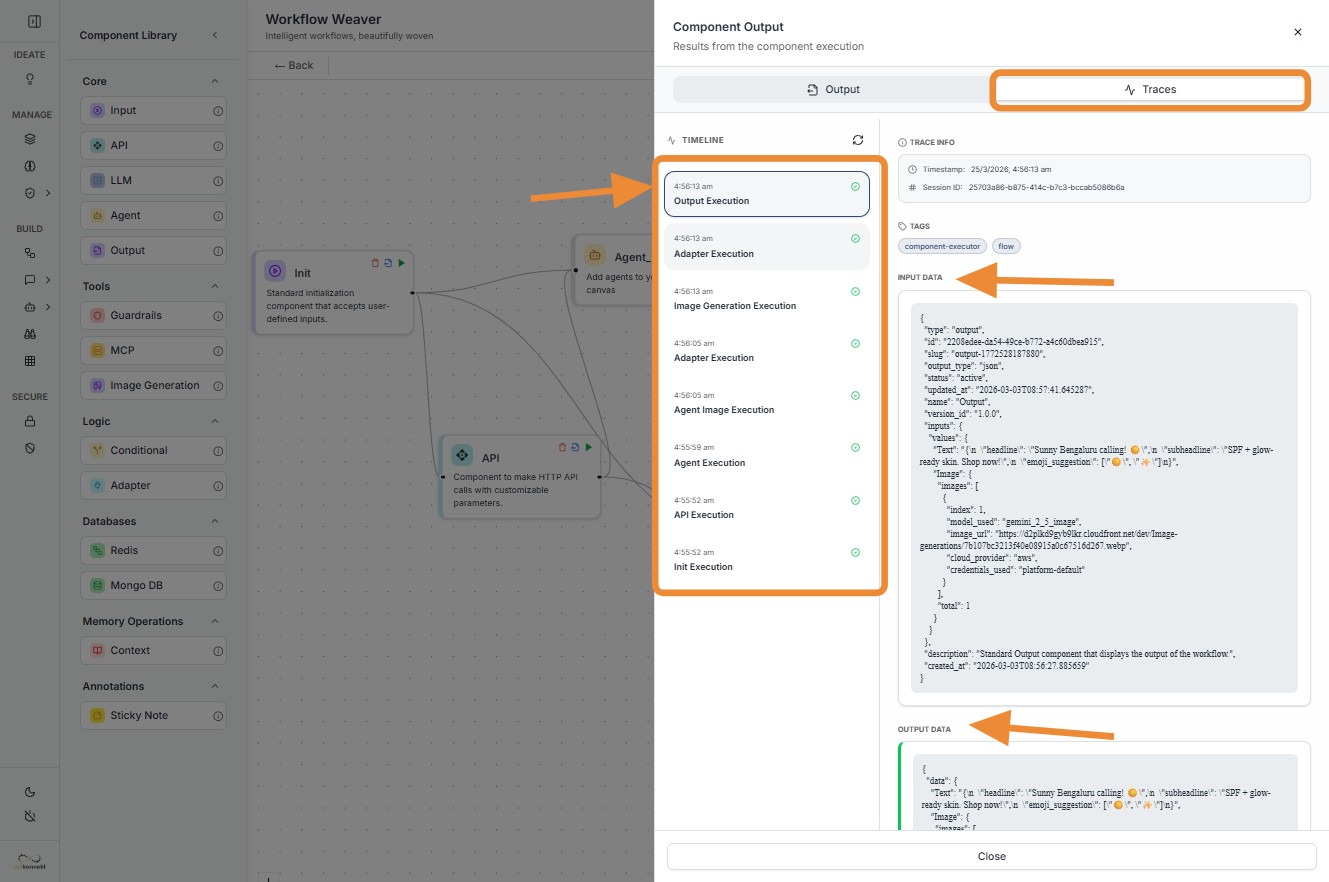Select Adapter Execution at 4:56:05 am

(766, 351)
